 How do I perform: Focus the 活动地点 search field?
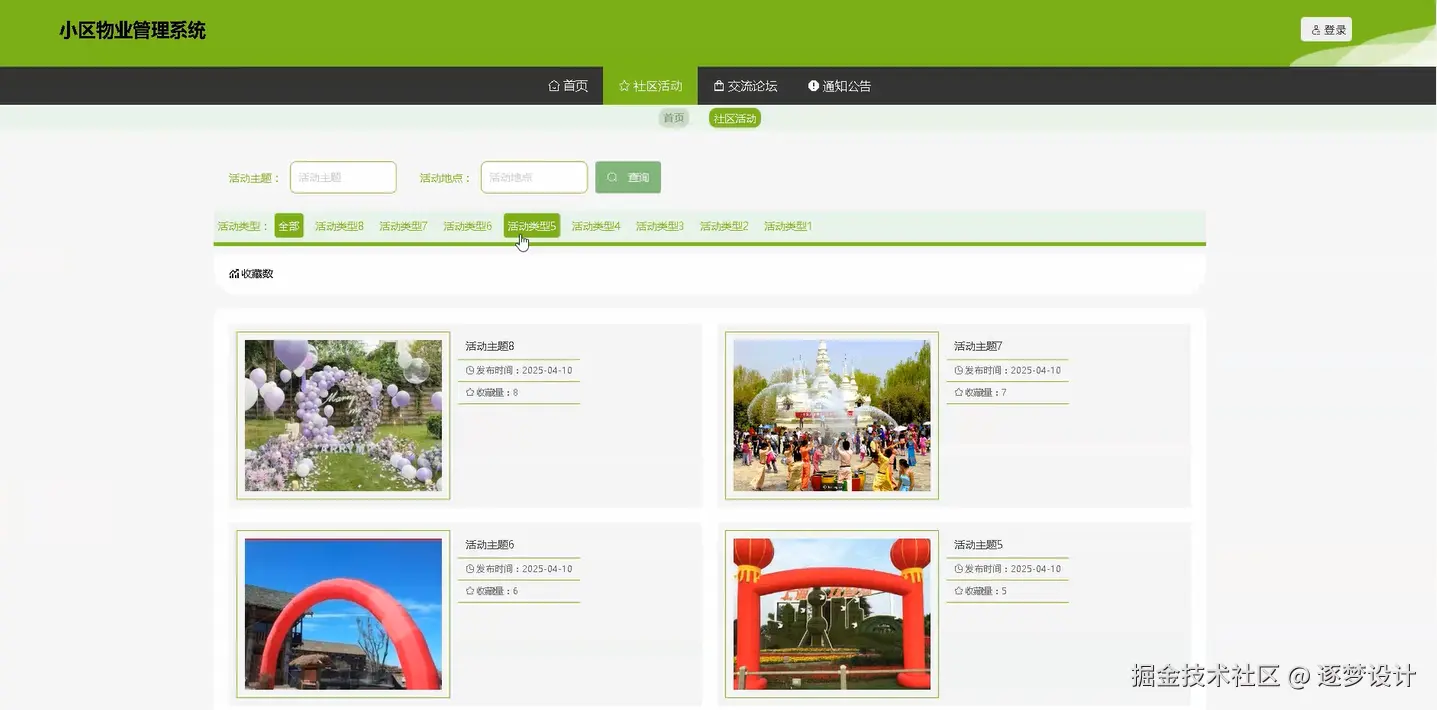tap(534, 177)
